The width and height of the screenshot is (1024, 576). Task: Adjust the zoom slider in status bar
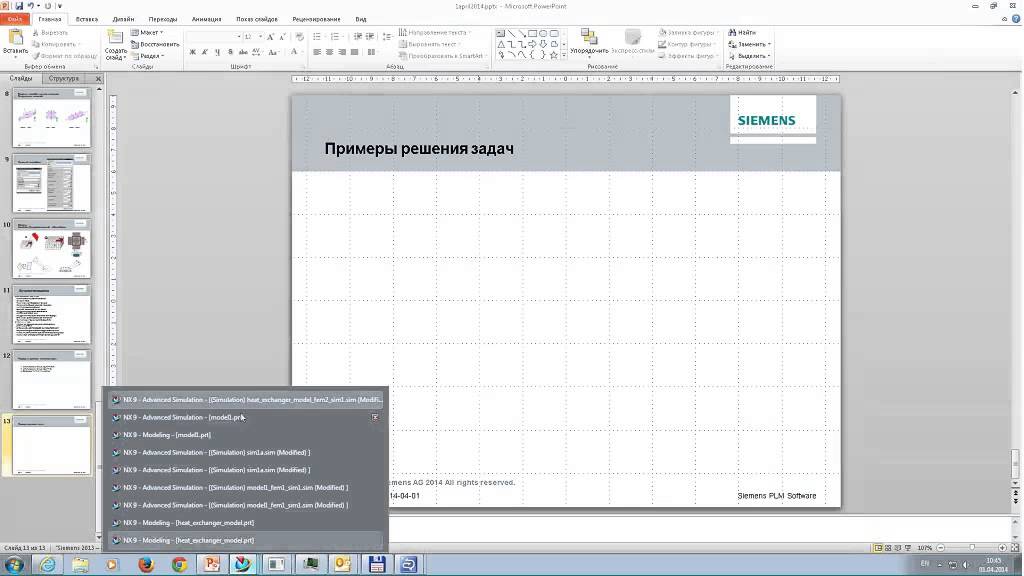pyautogui.click(x=972, y=548)
